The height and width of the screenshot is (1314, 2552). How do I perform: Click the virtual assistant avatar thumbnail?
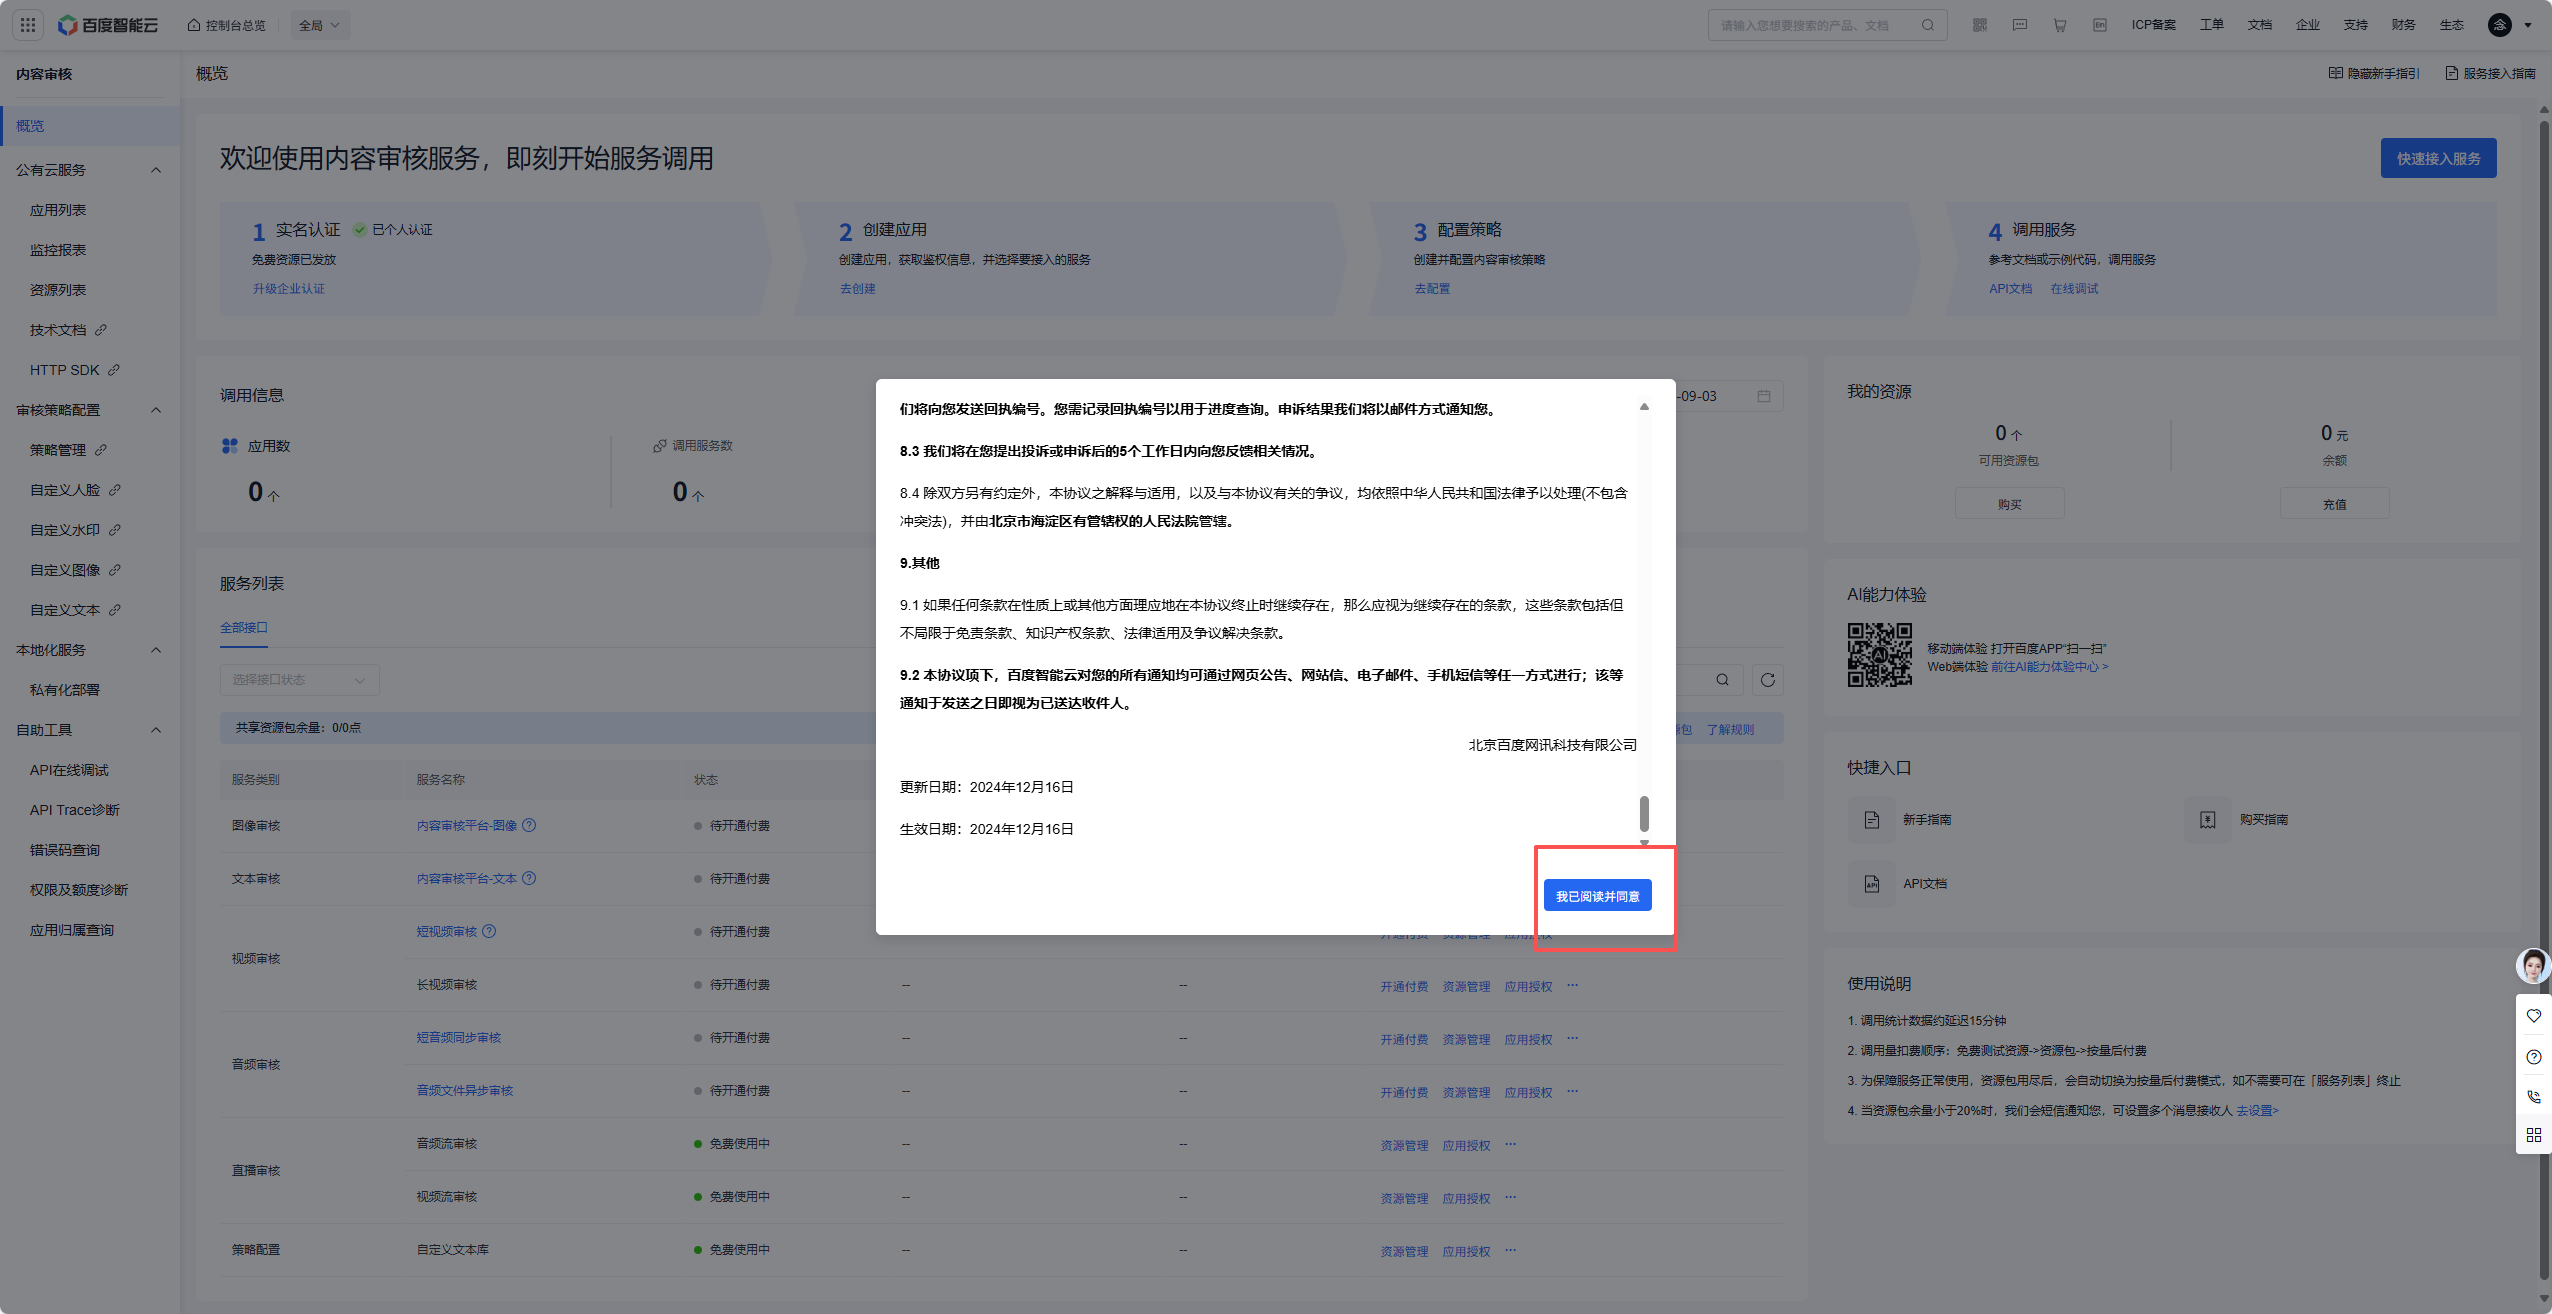click(x=2533, y=966)
